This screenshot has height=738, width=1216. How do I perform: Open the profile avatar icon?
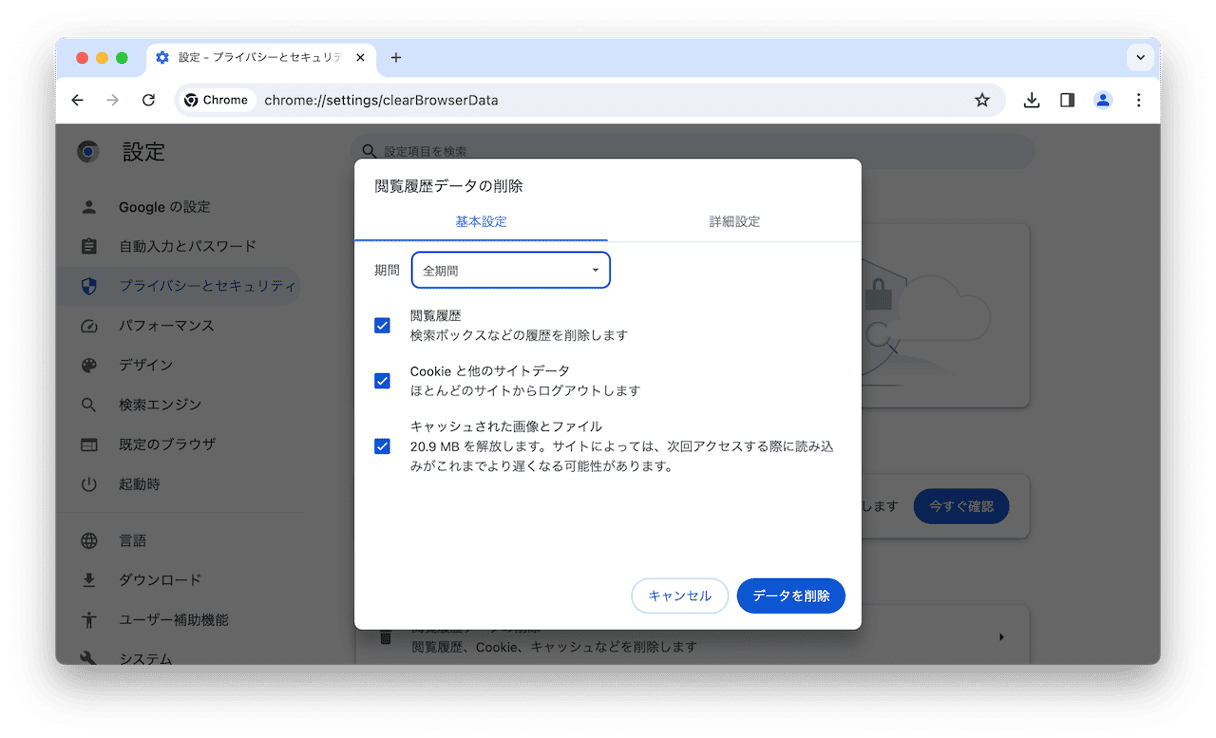pyautogui.click(x=1103, y=100)
